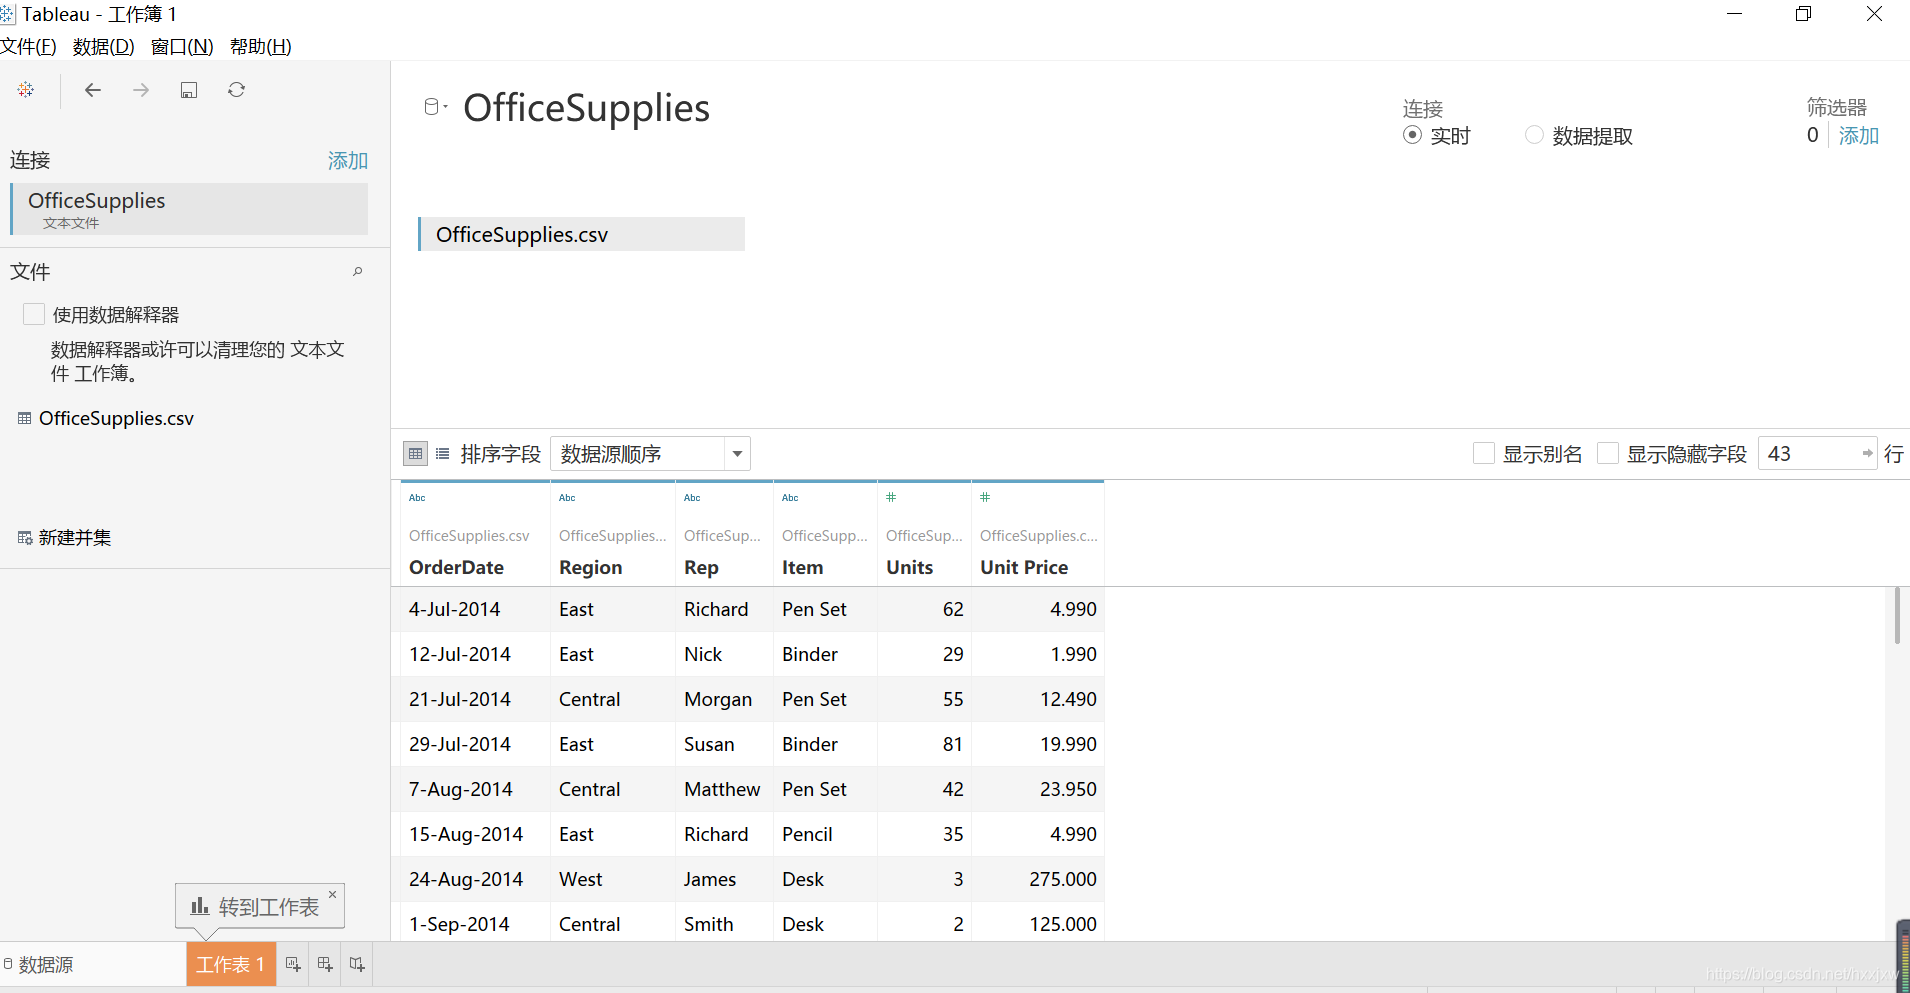Enable 使用数据解释器 checkbox
1910x993 pixels.
34,315
